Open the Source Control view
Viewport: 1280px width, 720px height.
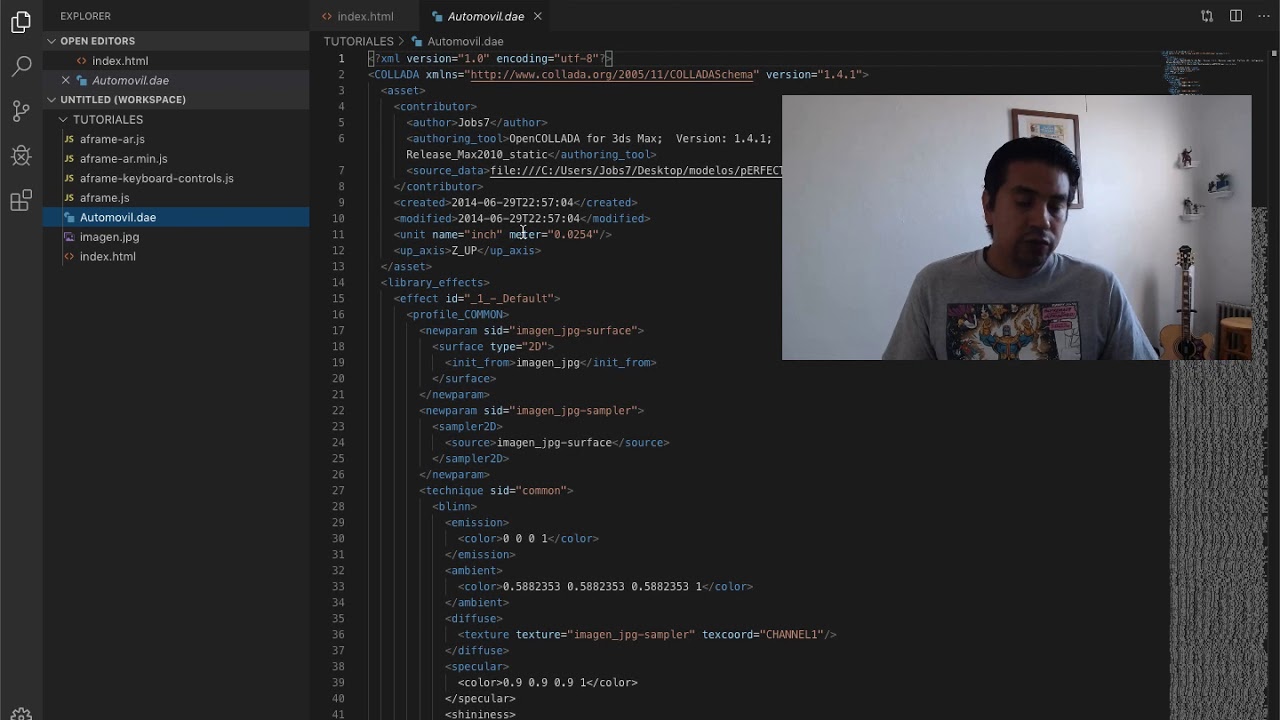(x=21, y=111)
